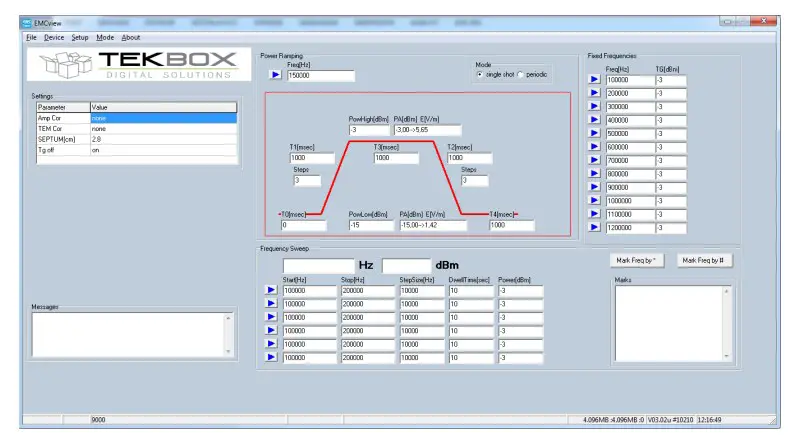
Task: Click the T3[msec] input field
Action: 396,158
